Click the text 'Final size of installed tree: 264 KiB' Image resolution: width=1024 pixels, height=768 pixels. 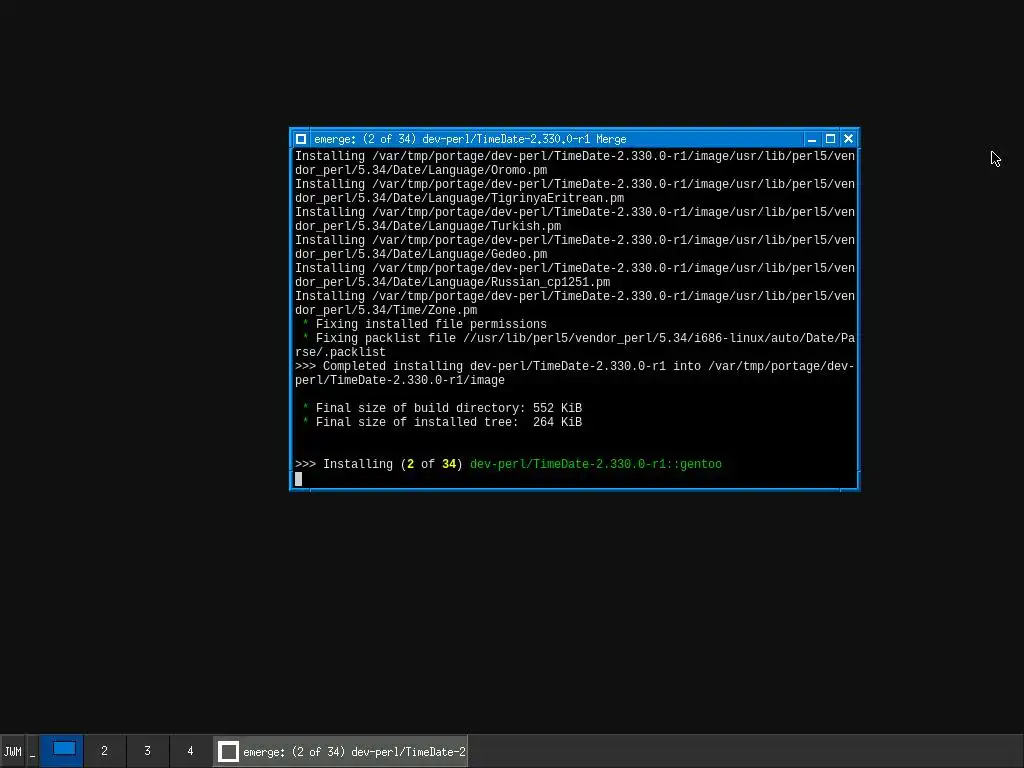[449, 423]
